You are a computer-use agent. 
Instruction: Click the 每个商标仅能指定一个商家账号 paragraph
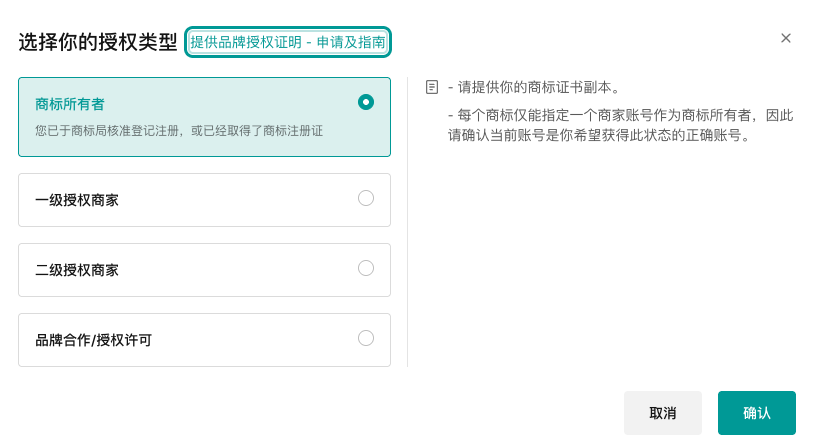coord(620,125)
